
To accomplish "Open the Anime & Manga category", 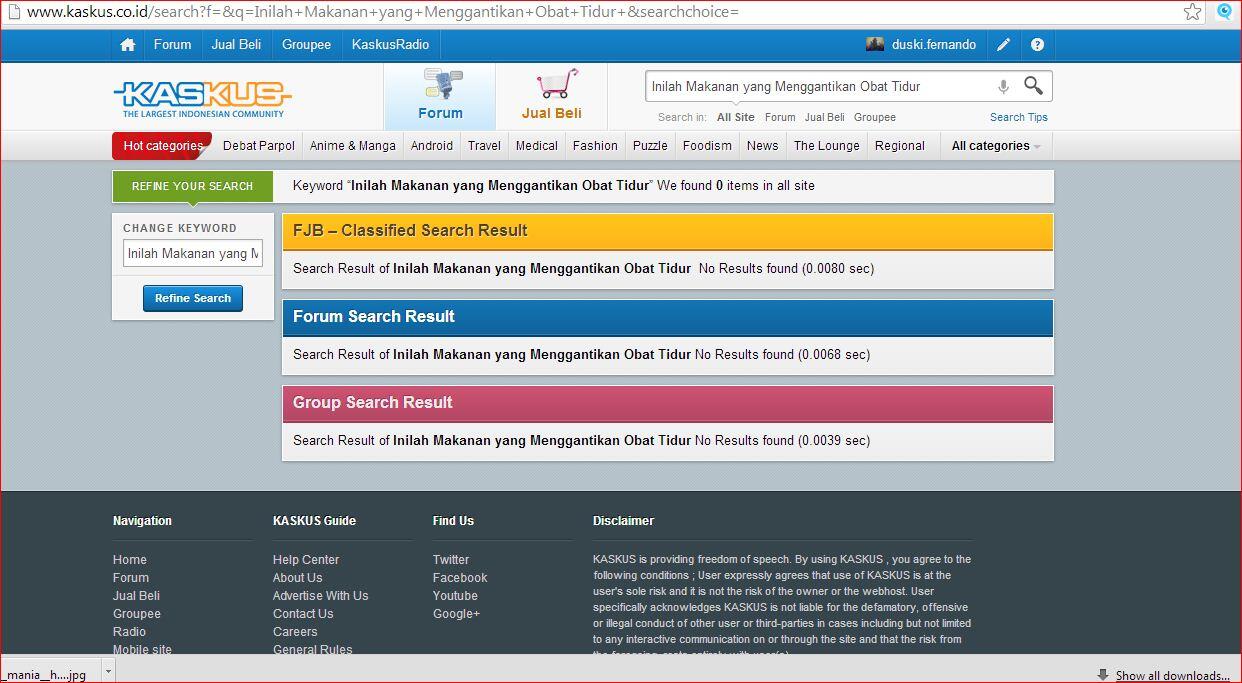I will [x=353, y=146].
